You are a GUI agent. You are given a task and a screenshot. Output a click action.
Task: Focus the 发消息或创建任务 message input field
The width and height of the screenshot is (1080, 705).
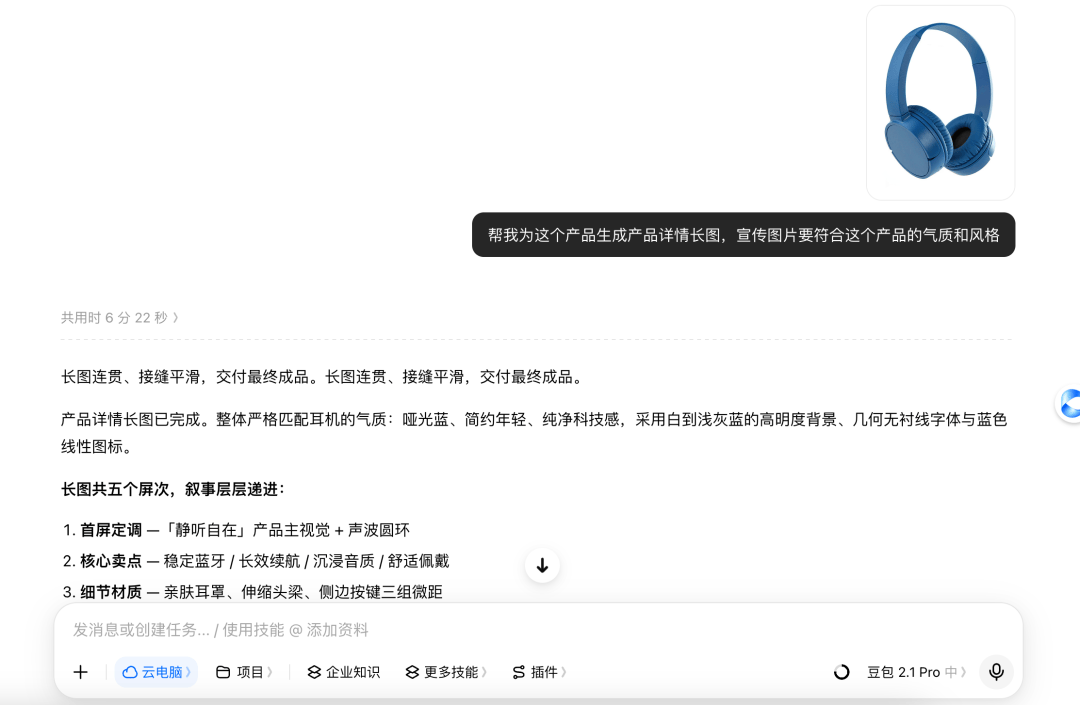tap(537, 630)
